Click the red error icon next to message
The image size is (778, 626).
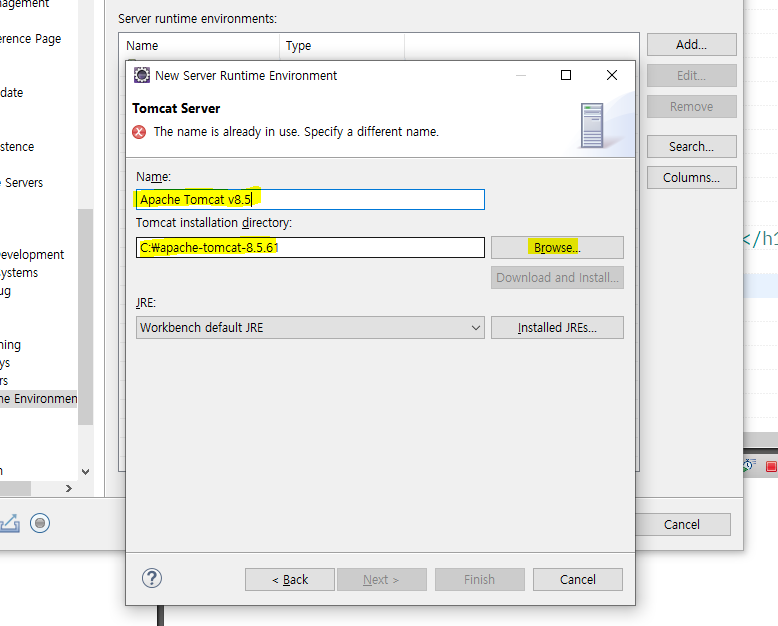(139, 132)
